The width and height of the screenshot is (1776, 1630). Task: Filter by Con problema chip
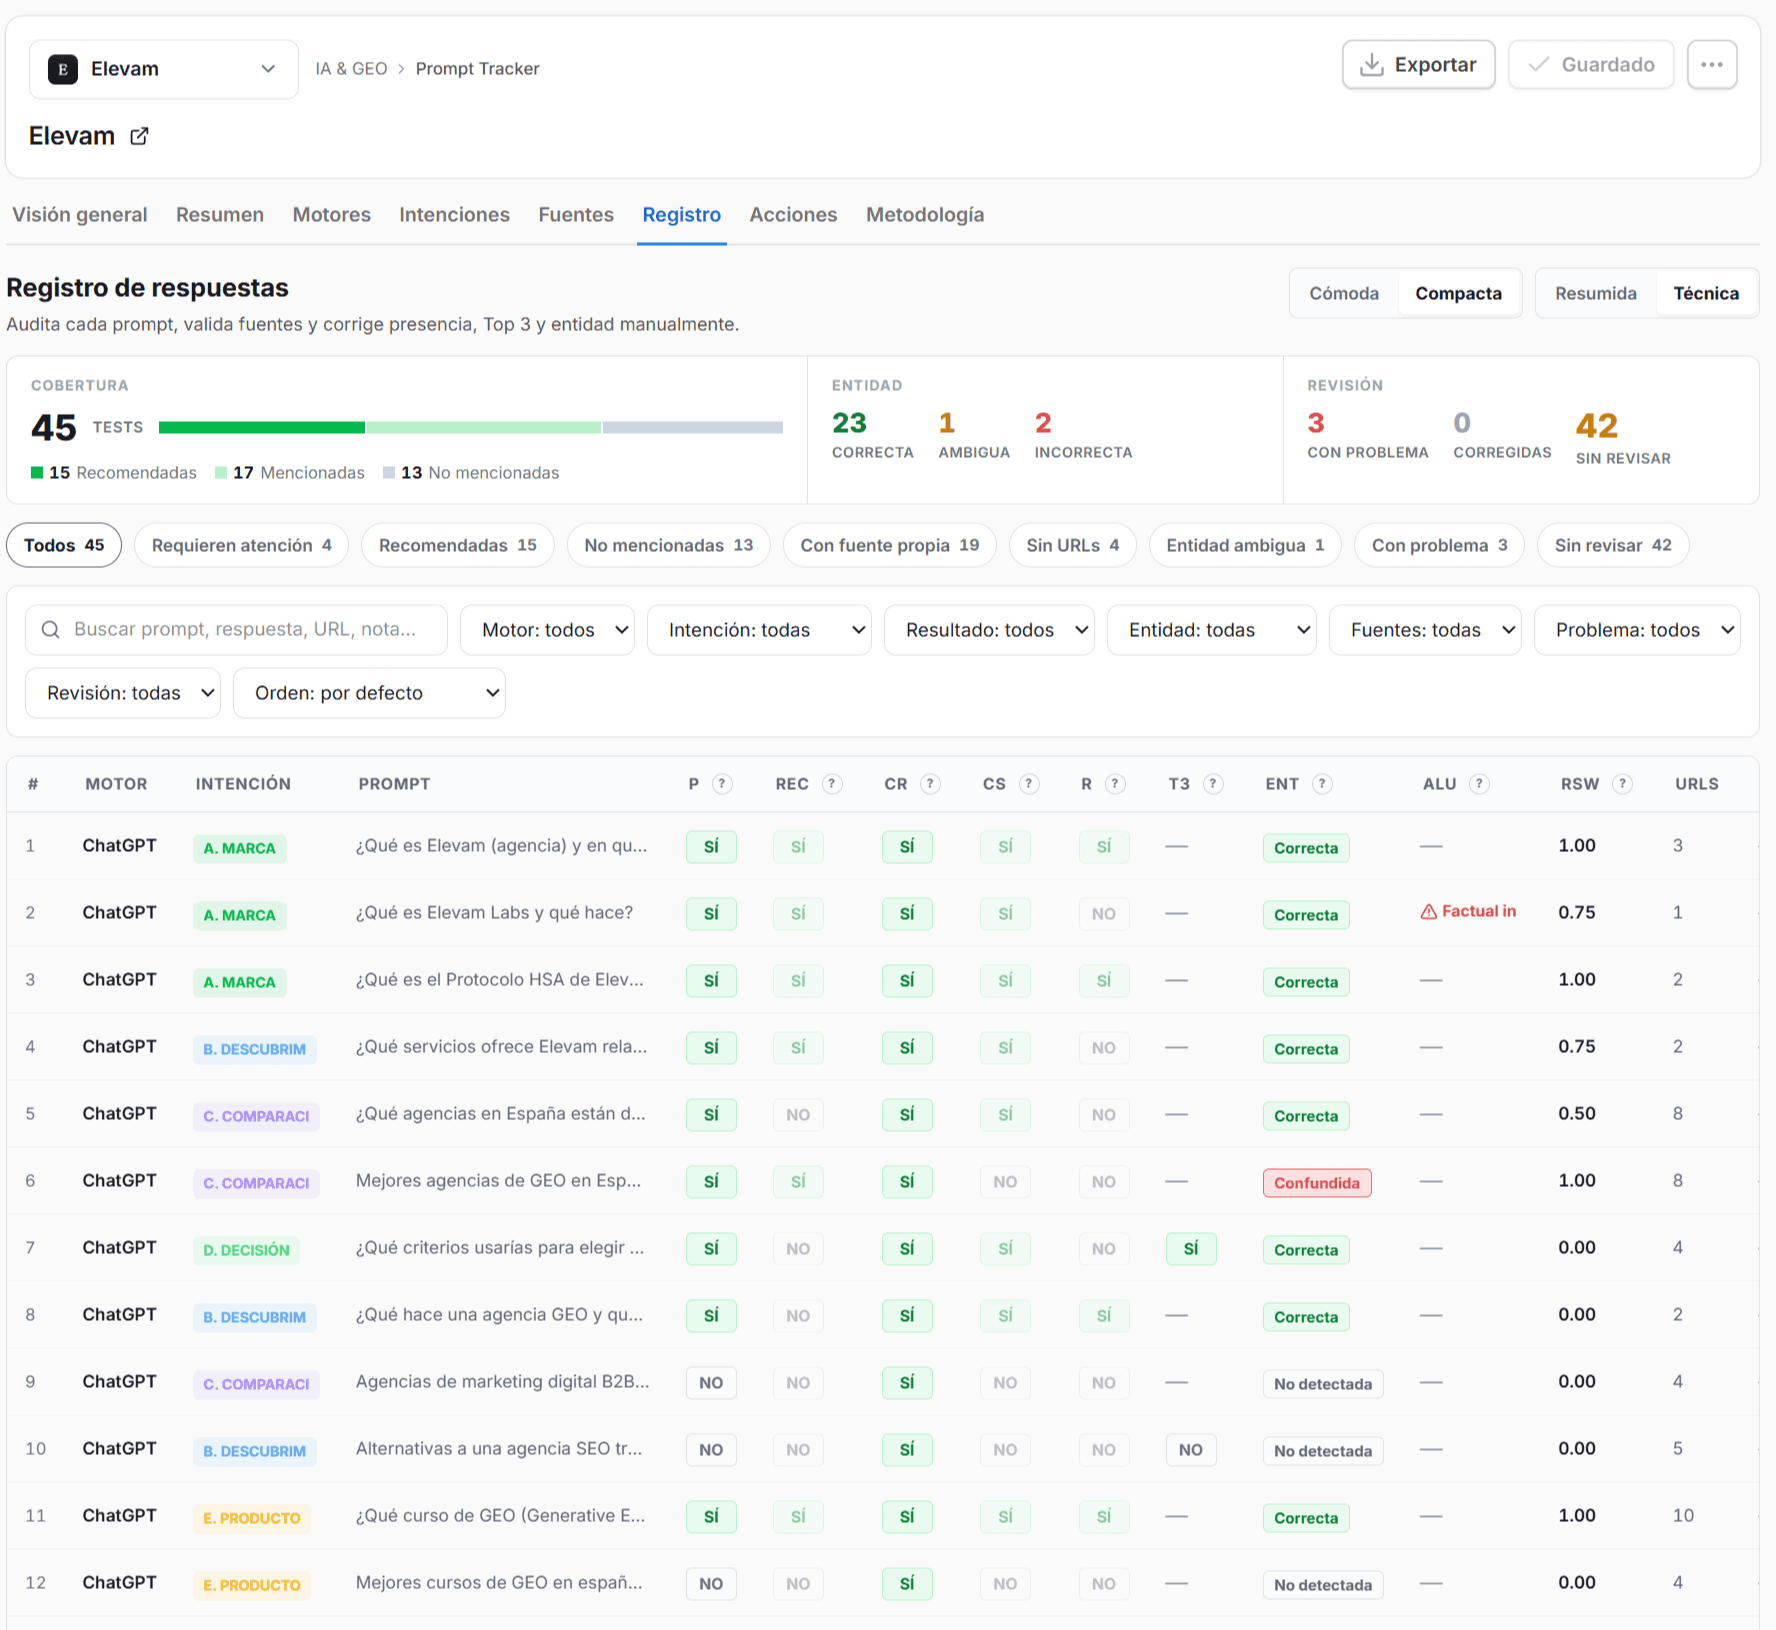[x=1439, y=546]
